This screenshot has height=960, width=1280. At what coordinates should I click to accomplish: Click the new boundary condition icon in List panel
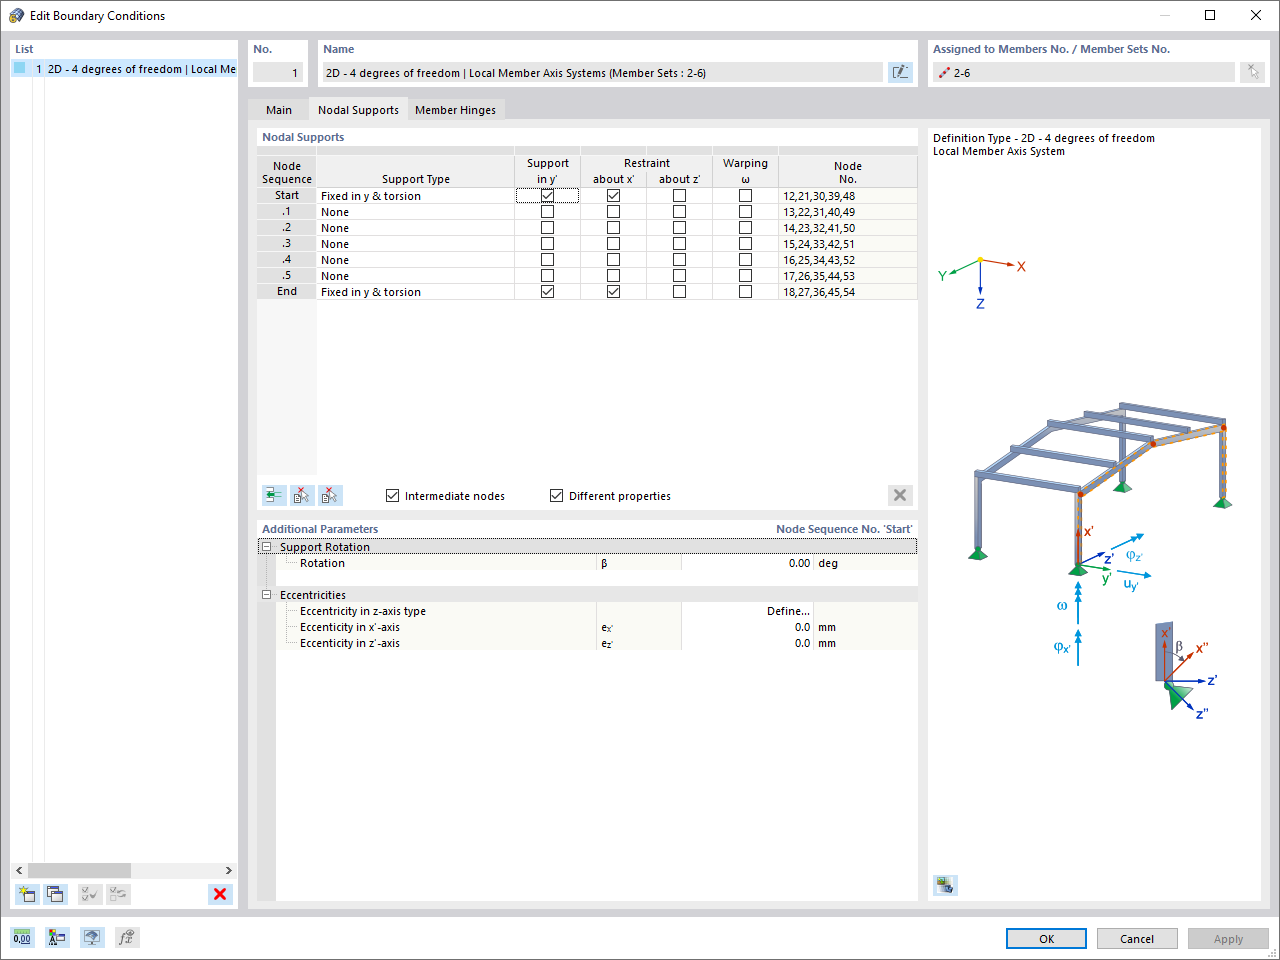point(27,894)
